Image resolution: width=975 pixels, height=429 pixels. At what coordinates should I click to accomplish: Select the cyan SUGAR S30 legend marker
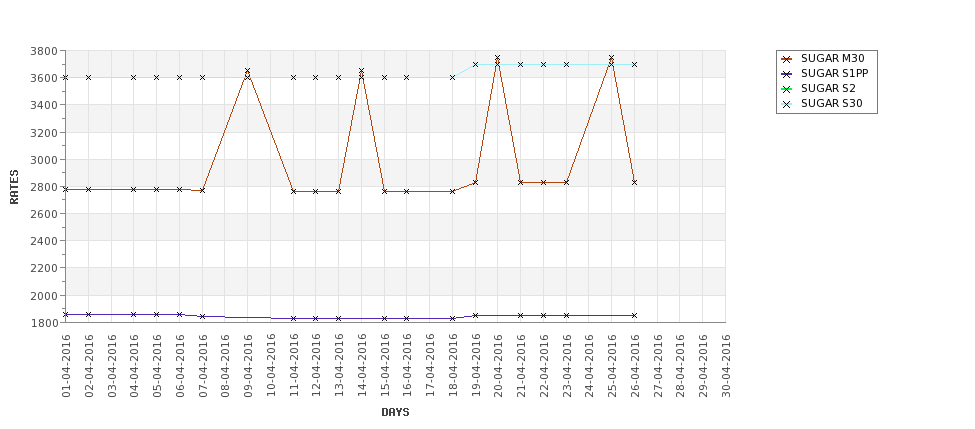coord(787,104)
